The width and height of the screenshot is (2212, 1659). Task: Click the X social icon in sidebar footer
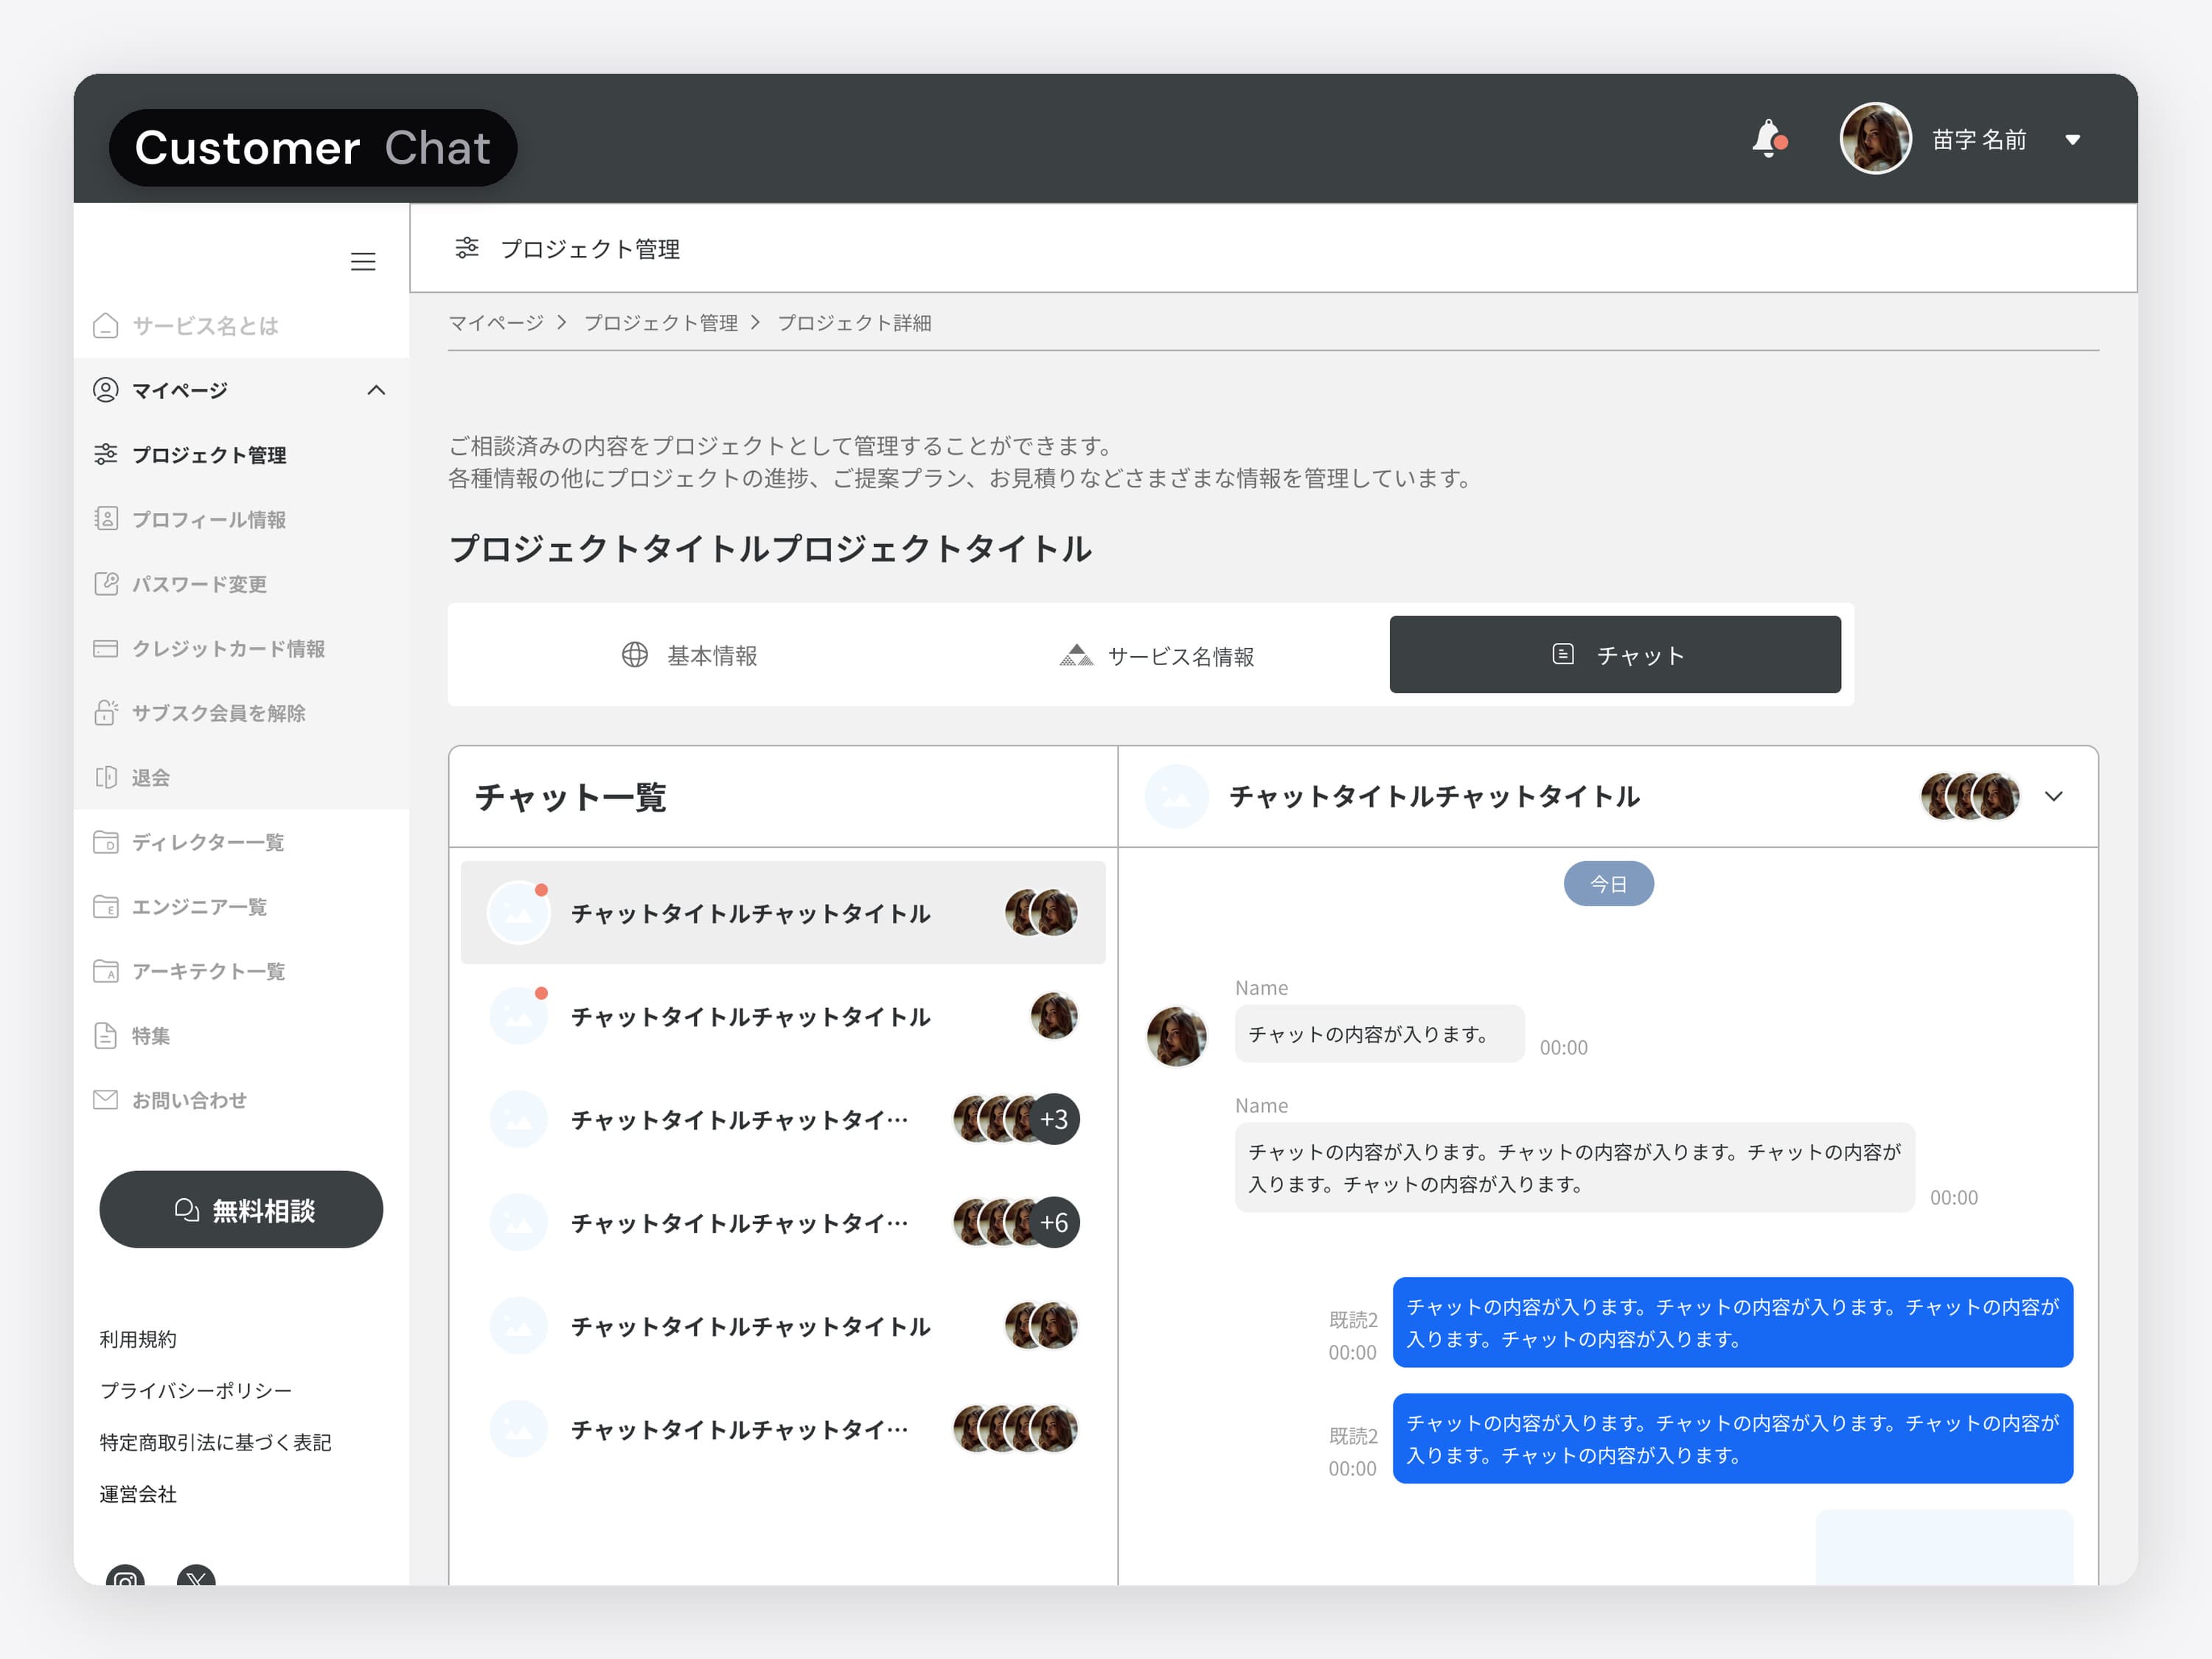[196, 1576]
